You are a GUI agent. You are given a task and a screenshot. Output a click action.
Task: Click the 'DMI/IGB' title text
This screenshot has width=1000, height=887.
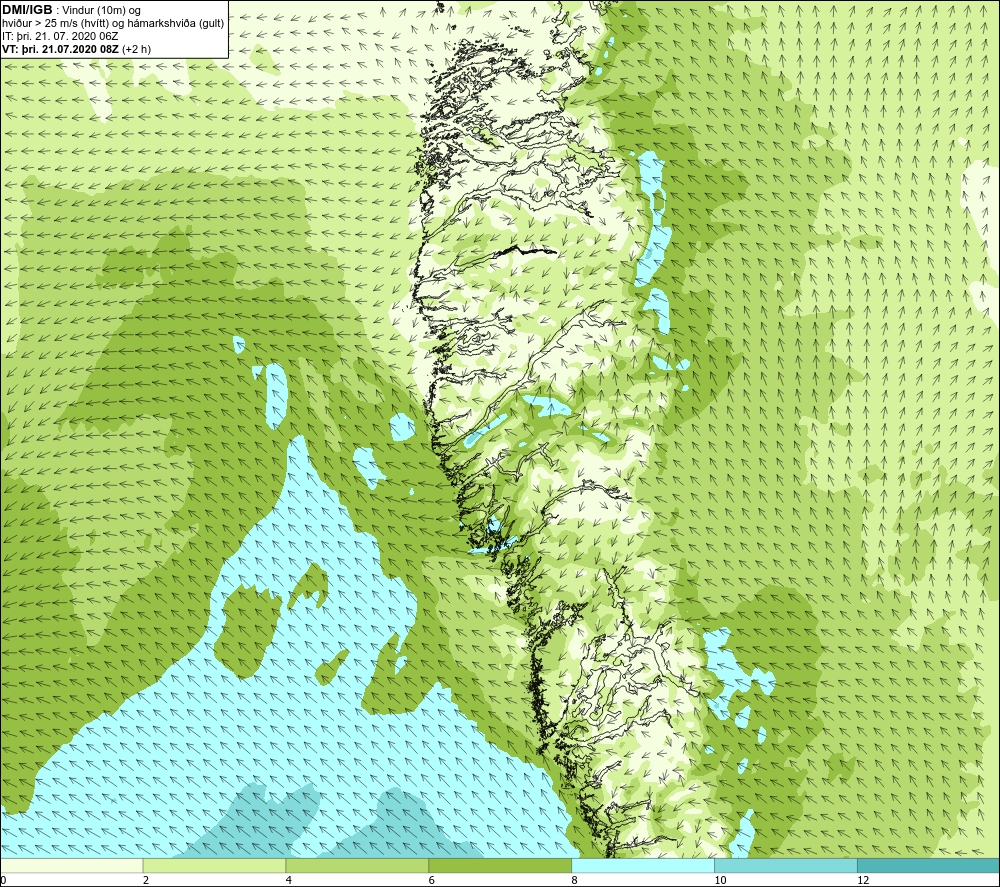[x=27, y=10]
